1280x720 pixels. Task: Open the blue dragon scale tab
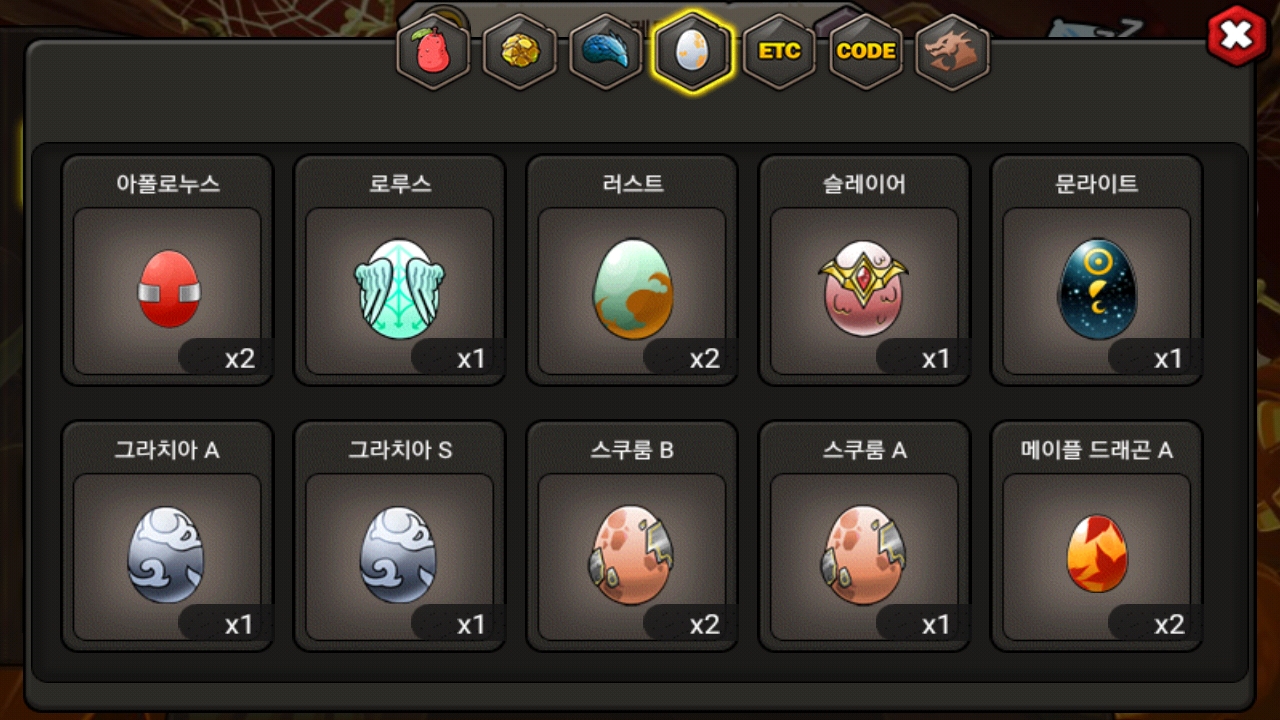pyautogui.click(x=606, y=51)
